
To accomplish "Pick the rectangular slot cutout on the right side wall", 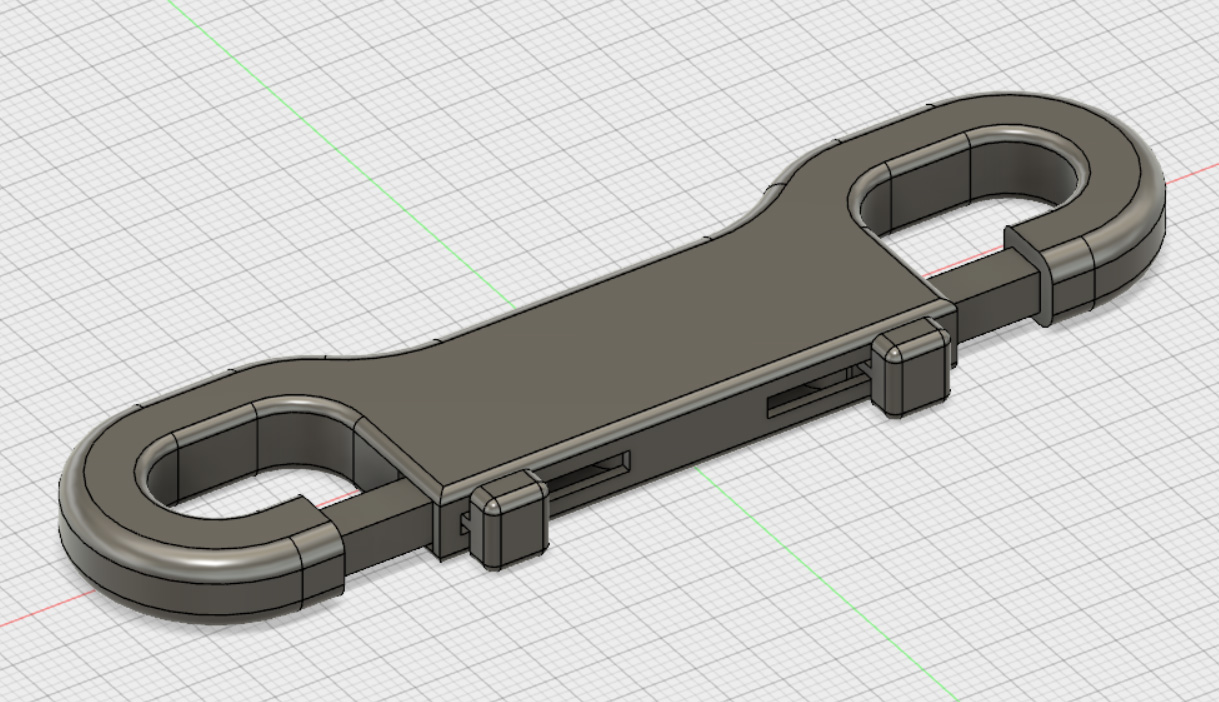I will click(820, 389).
